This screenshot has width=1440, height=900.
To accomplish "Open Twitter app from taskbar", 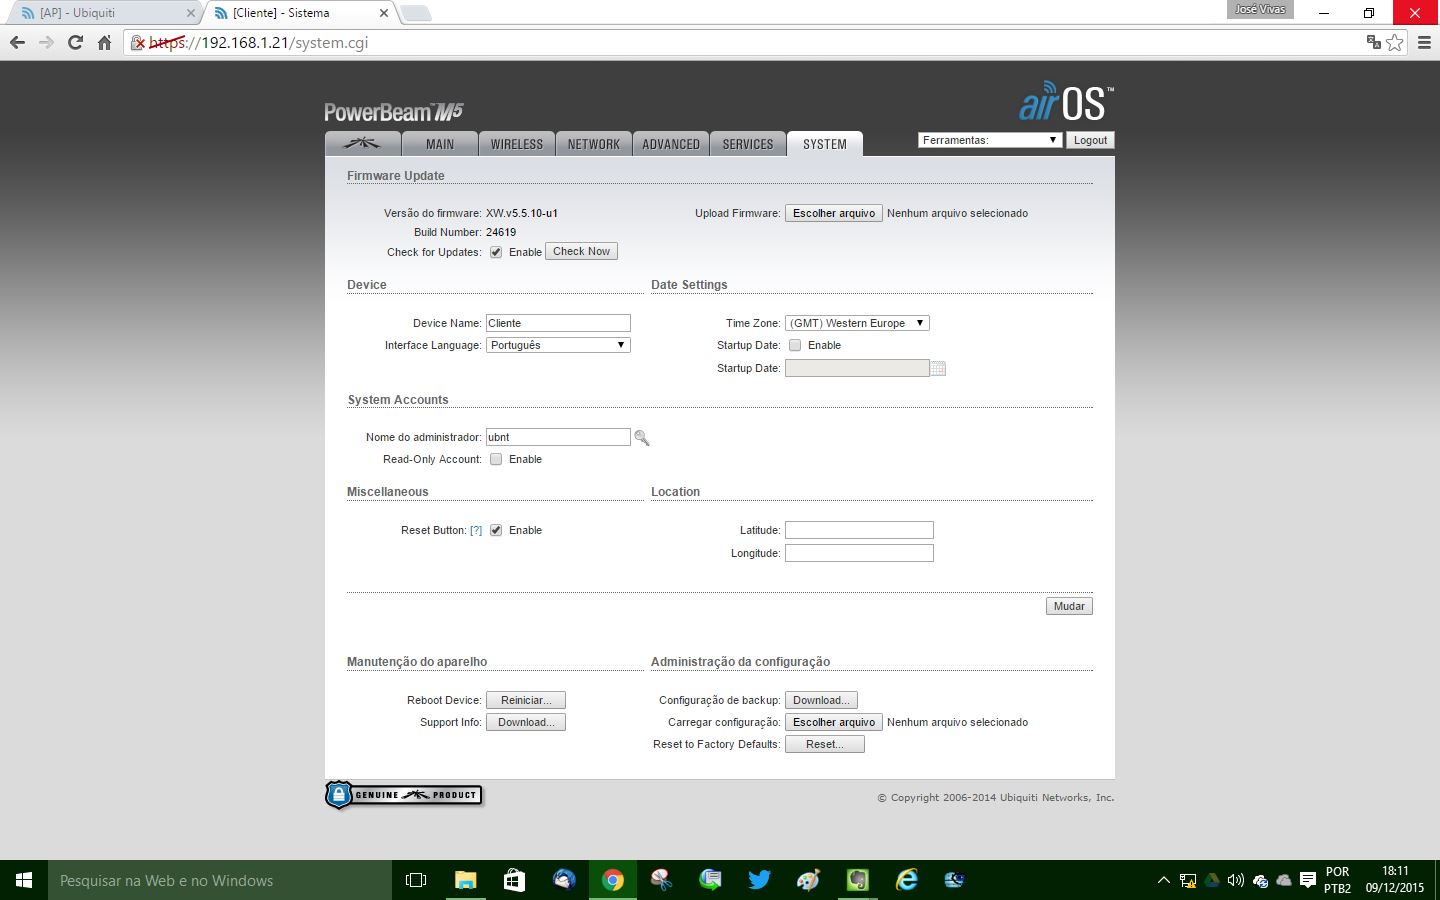I will [x=759, y=880].
